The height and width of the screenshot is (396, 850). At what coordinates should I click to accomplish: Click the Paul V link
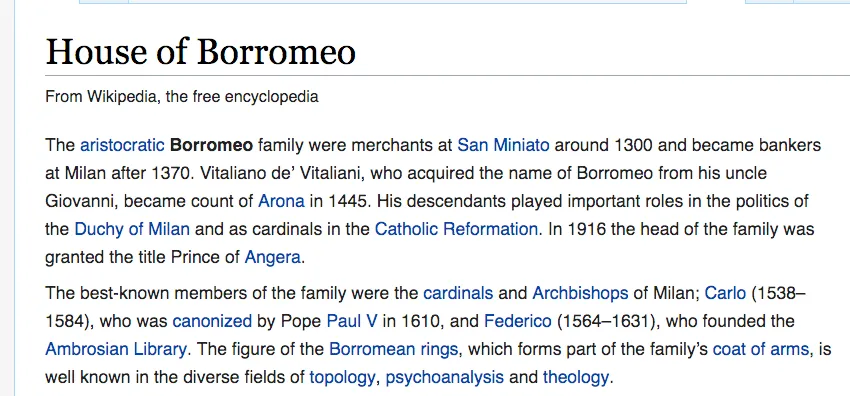pyautogui.click(x=351, y=321)
